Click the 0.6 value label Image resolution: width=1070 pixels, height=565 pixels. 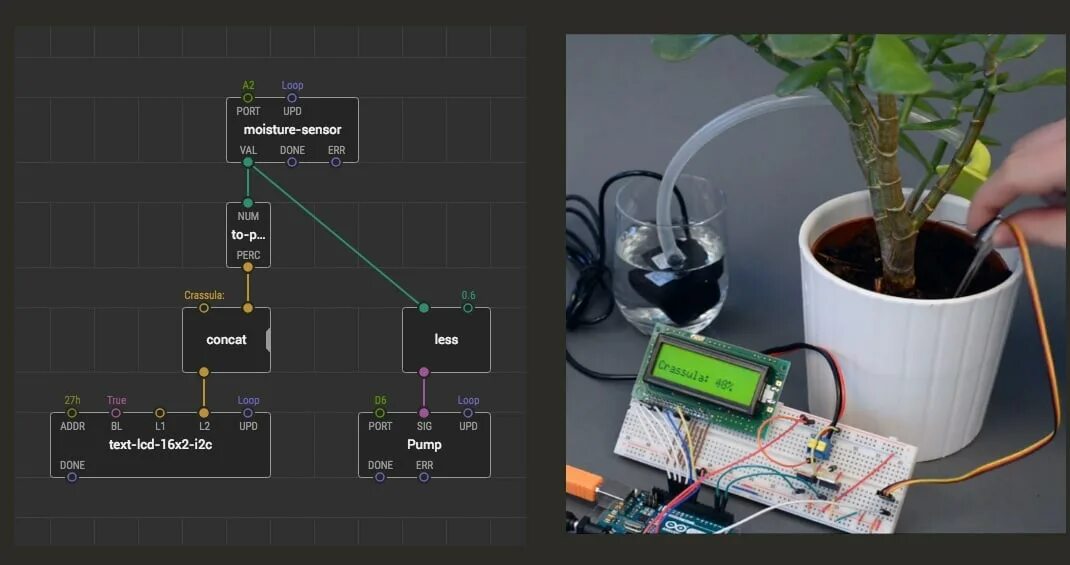468,295
